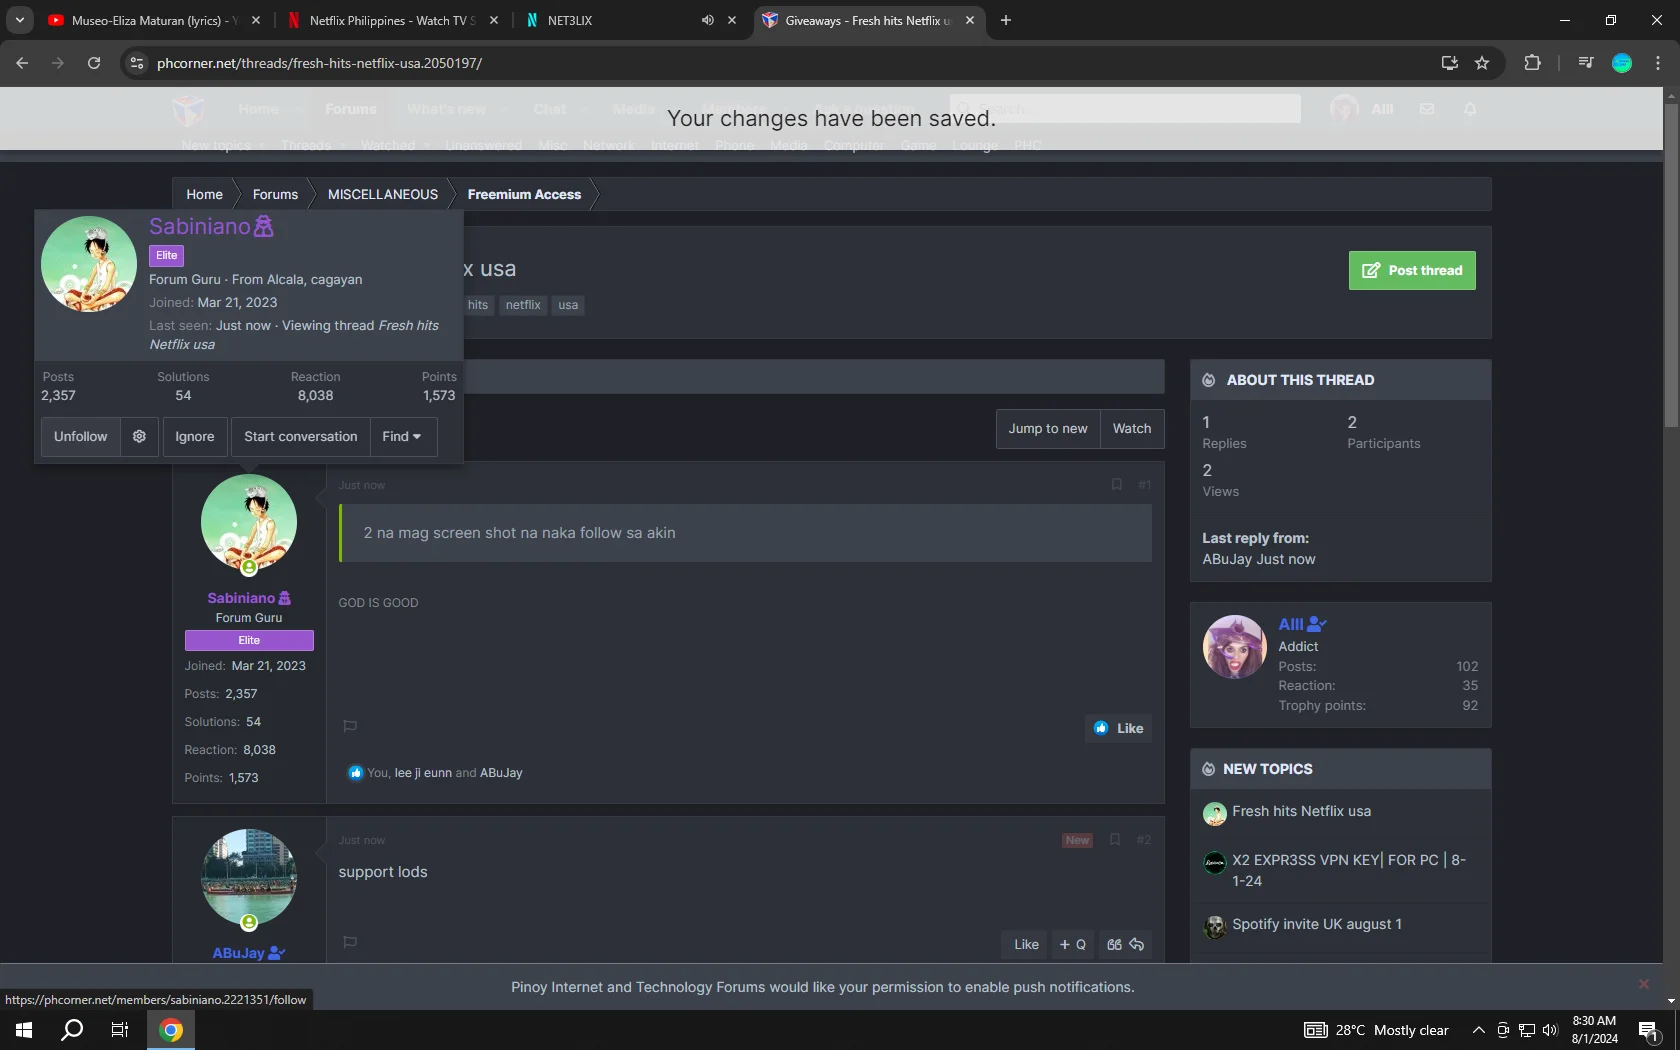Select the netflix tag
Screen dimensions: 1680x1050
click(x=523, y=305)
